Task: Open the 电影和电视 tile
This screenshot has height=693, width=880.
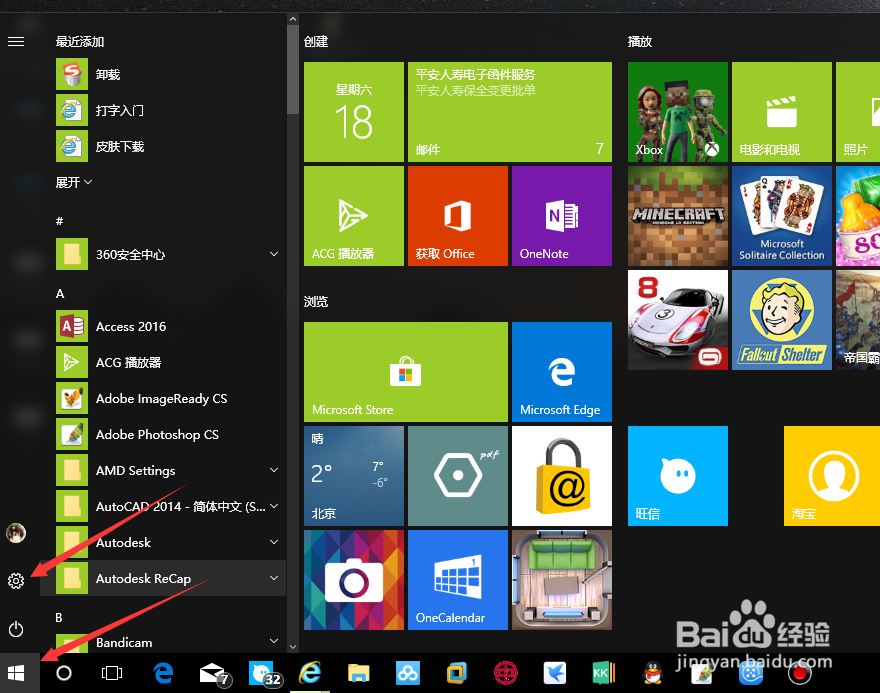Action: pyautogui.click(x=782, y=112)
